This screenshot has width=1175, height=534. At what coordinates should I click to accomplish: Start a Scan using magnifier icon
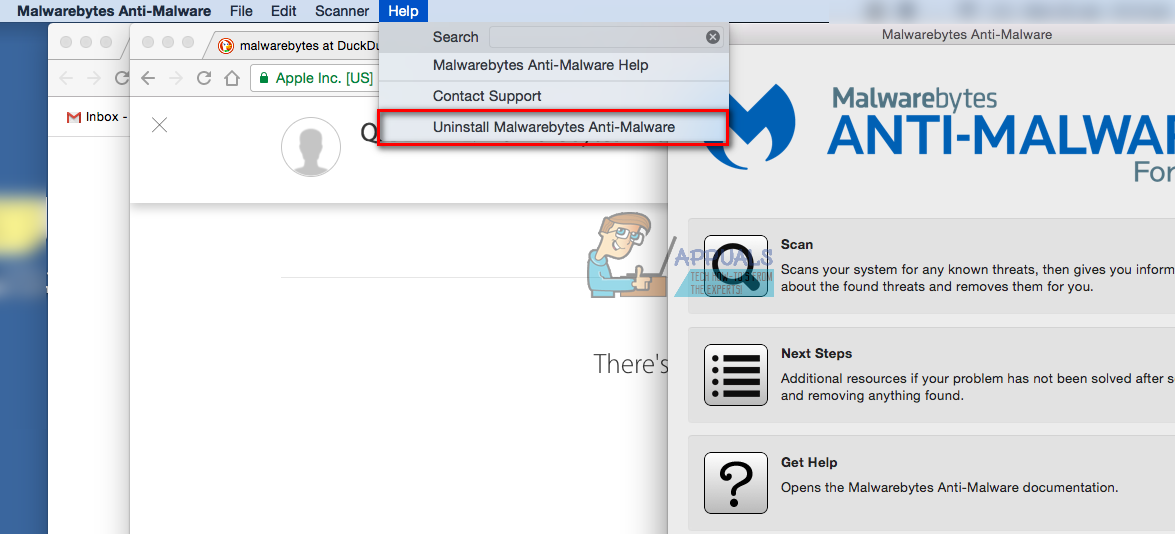[x=736, y=266]
